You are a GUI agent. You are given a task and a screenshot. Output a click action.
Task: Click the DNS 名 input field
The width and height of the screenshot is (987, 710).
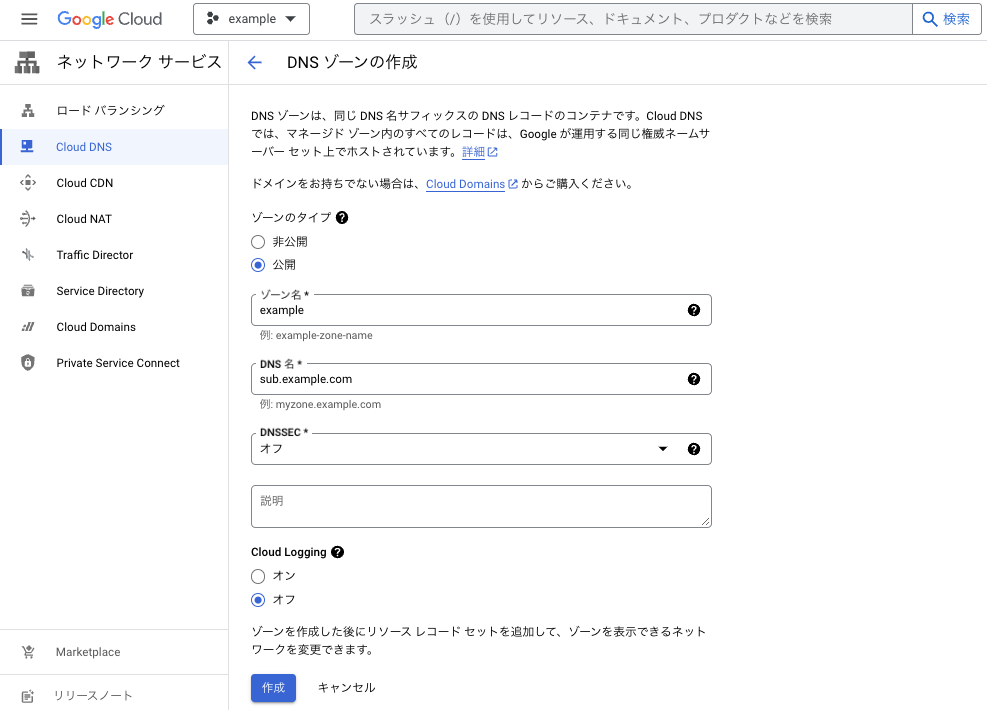481,379
